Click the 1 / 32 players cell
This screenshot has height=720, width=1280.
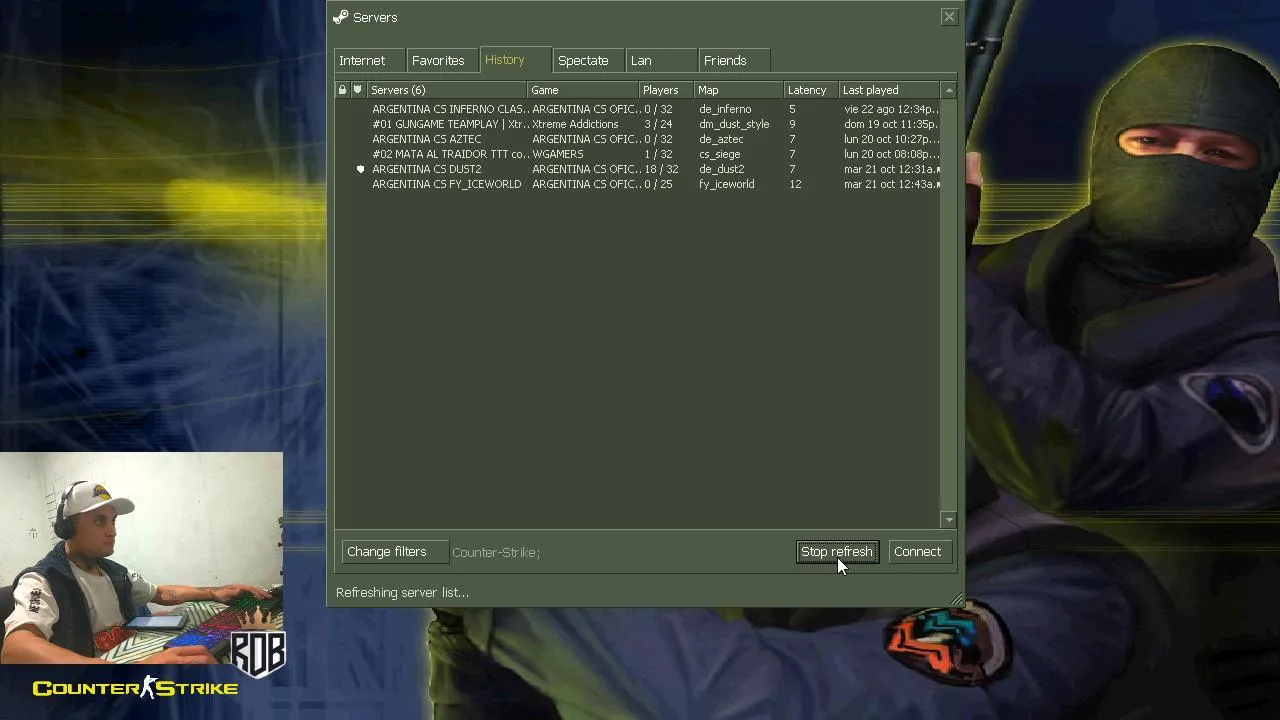(658, 154)
